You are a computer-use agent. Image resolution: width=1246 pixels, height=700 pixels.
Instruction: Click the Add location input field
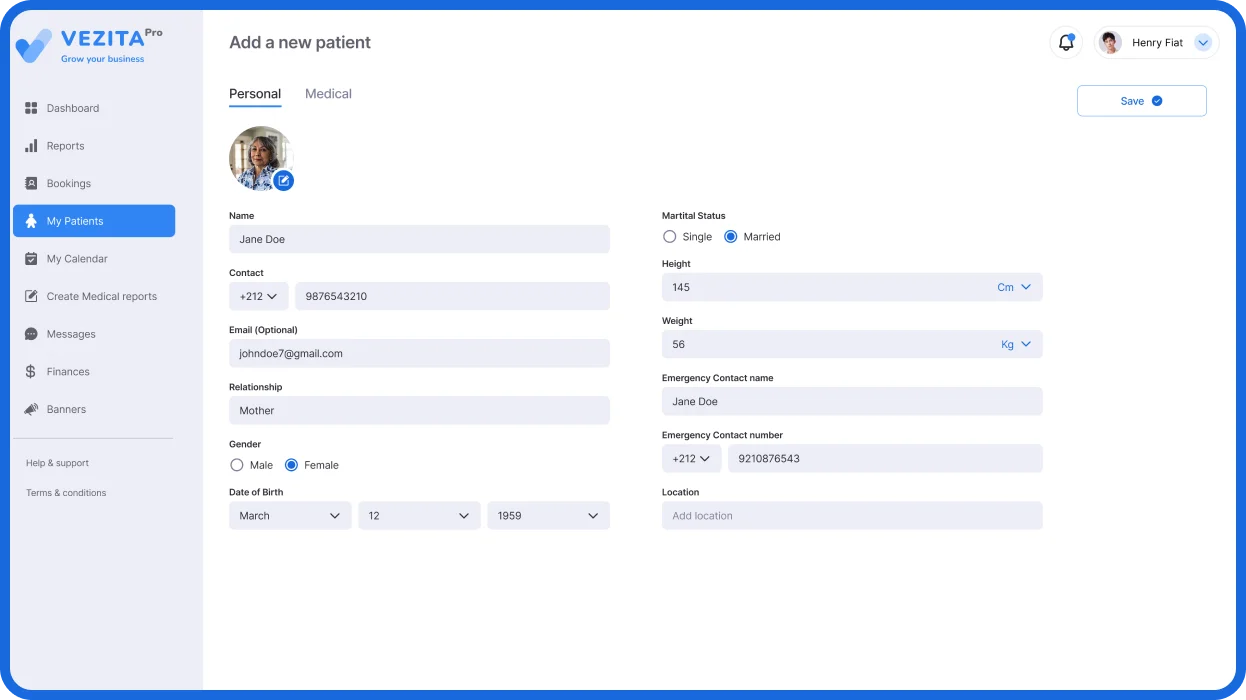[852, 516]
